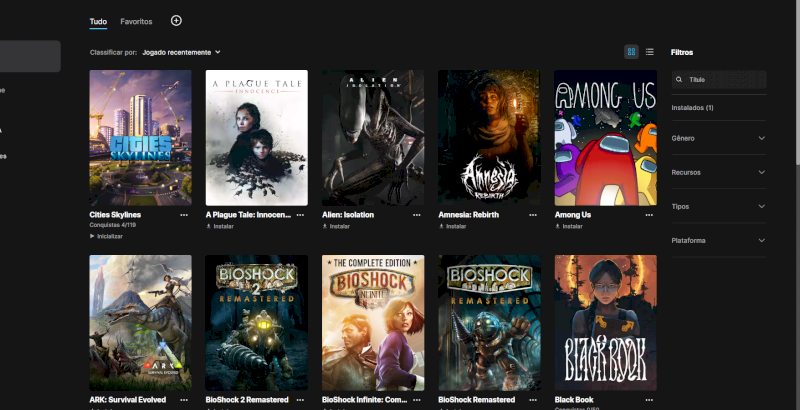The width and height of the screenshot is (800, 410).
Task: Launch Cities Skylines with Inicializar
Action: point(106,236)
